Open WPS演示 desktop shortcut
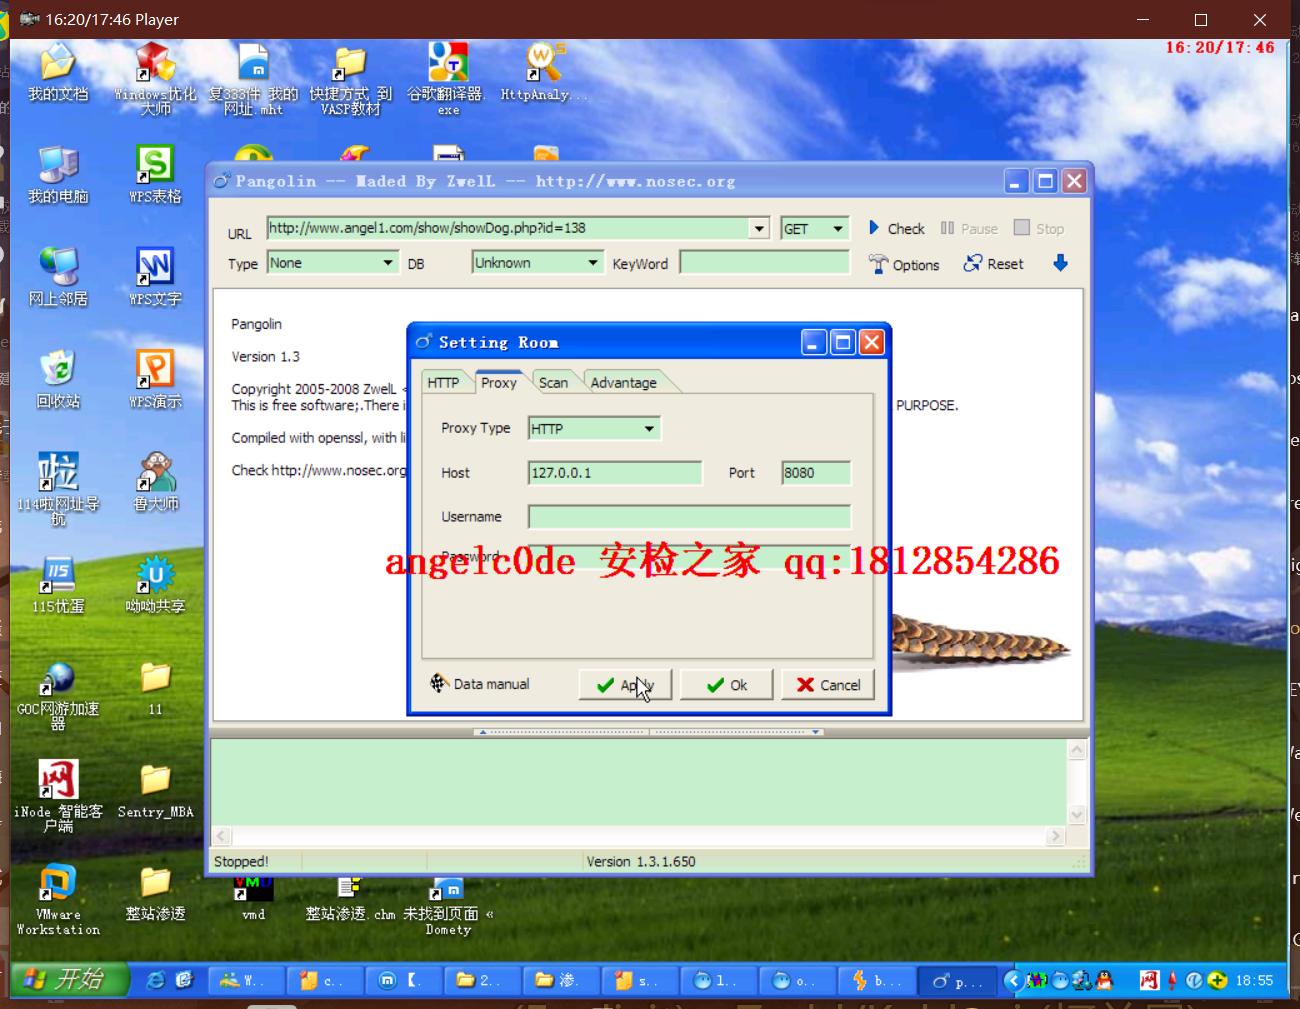1300x1009 pixels. [155, 379]
